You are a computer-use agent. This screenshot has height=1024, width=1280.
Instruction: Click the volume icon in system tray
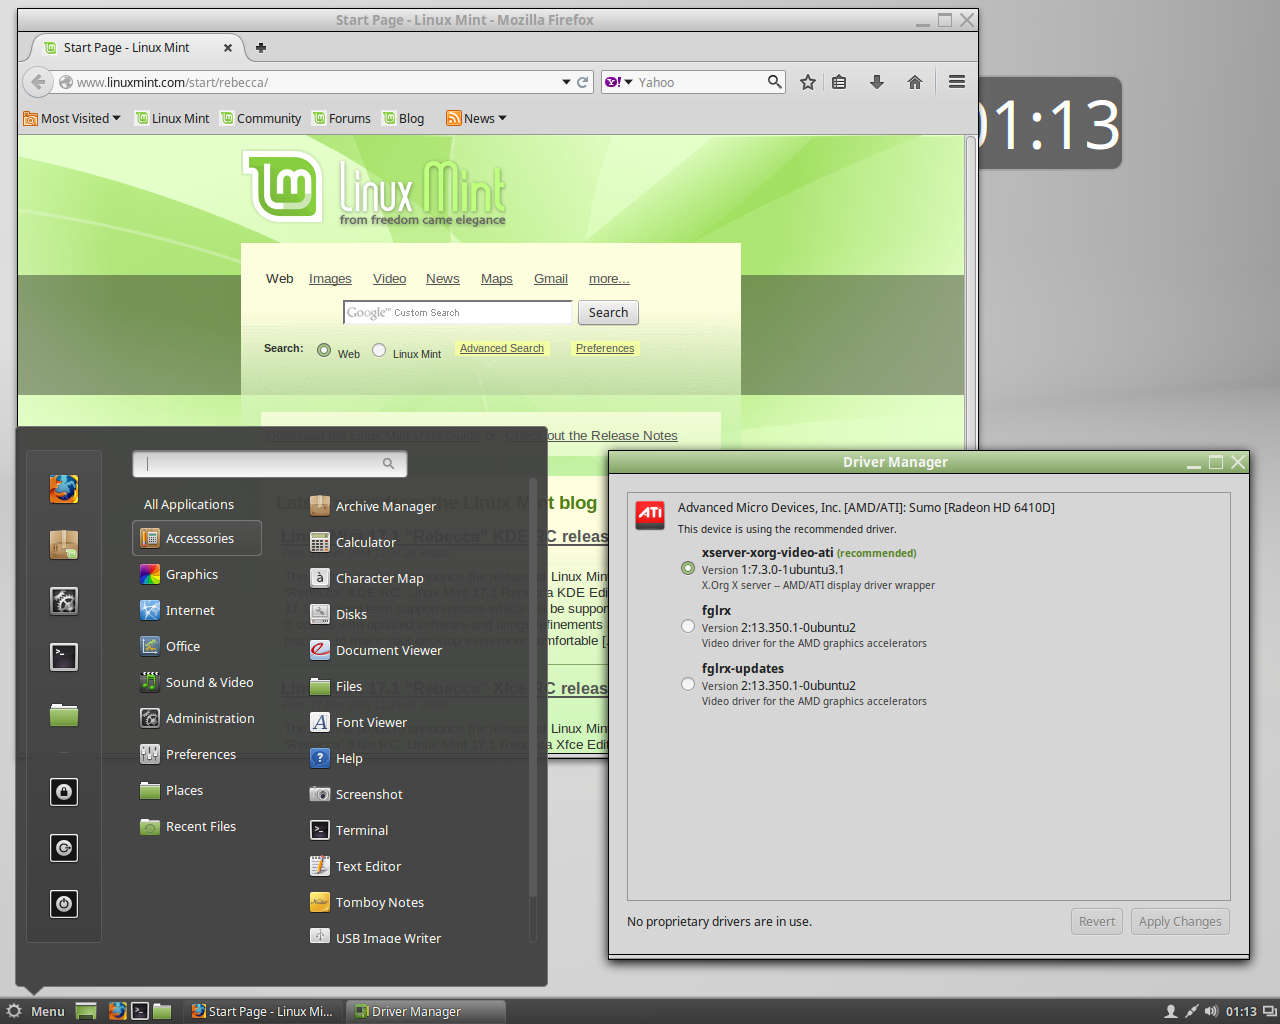tap(1212, 1011)
